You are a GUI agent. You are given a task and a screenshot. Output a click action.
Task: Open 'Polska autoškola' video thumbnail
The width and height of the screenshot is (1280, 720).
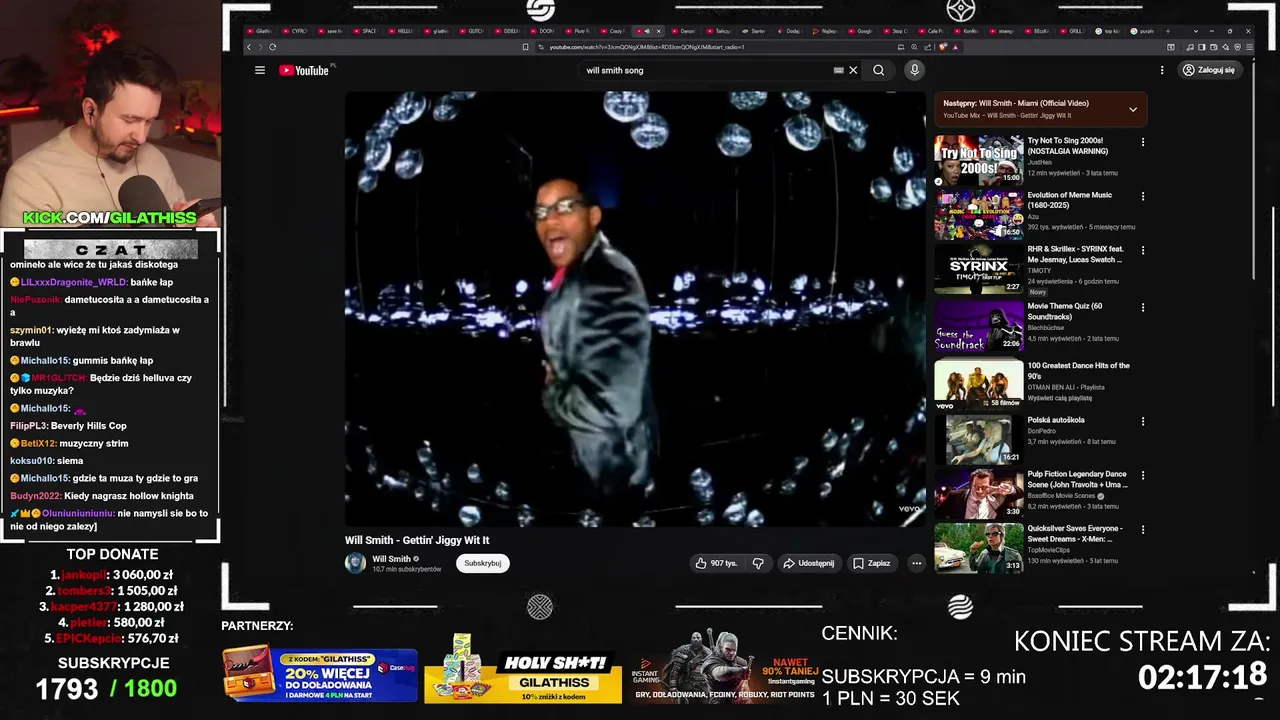click(x=979, y=439)
